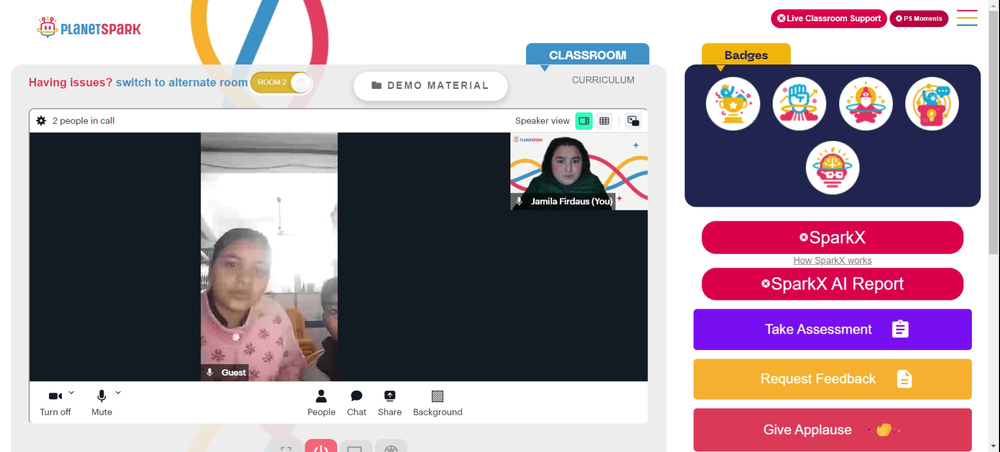Click the '2 people in call' text
This screenshot has width=1000, height=452.
pyautogui.click(x=84, y=120)
